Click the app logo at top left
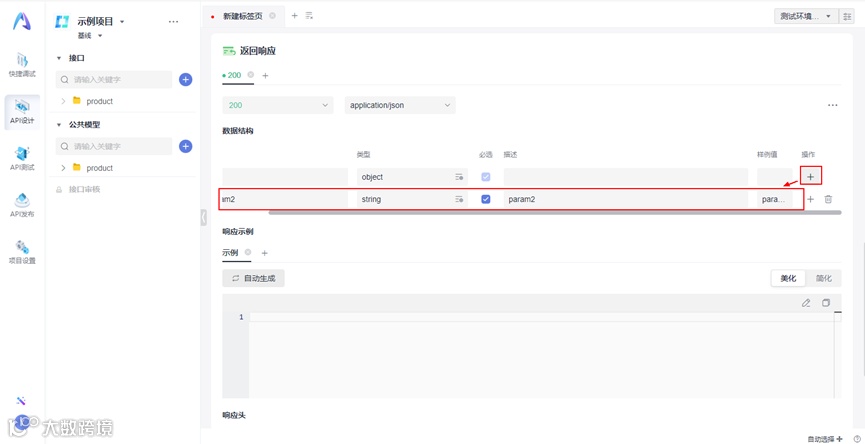Image resolution: width=865 pixels, height=444 pixels. tap(22, 21)
